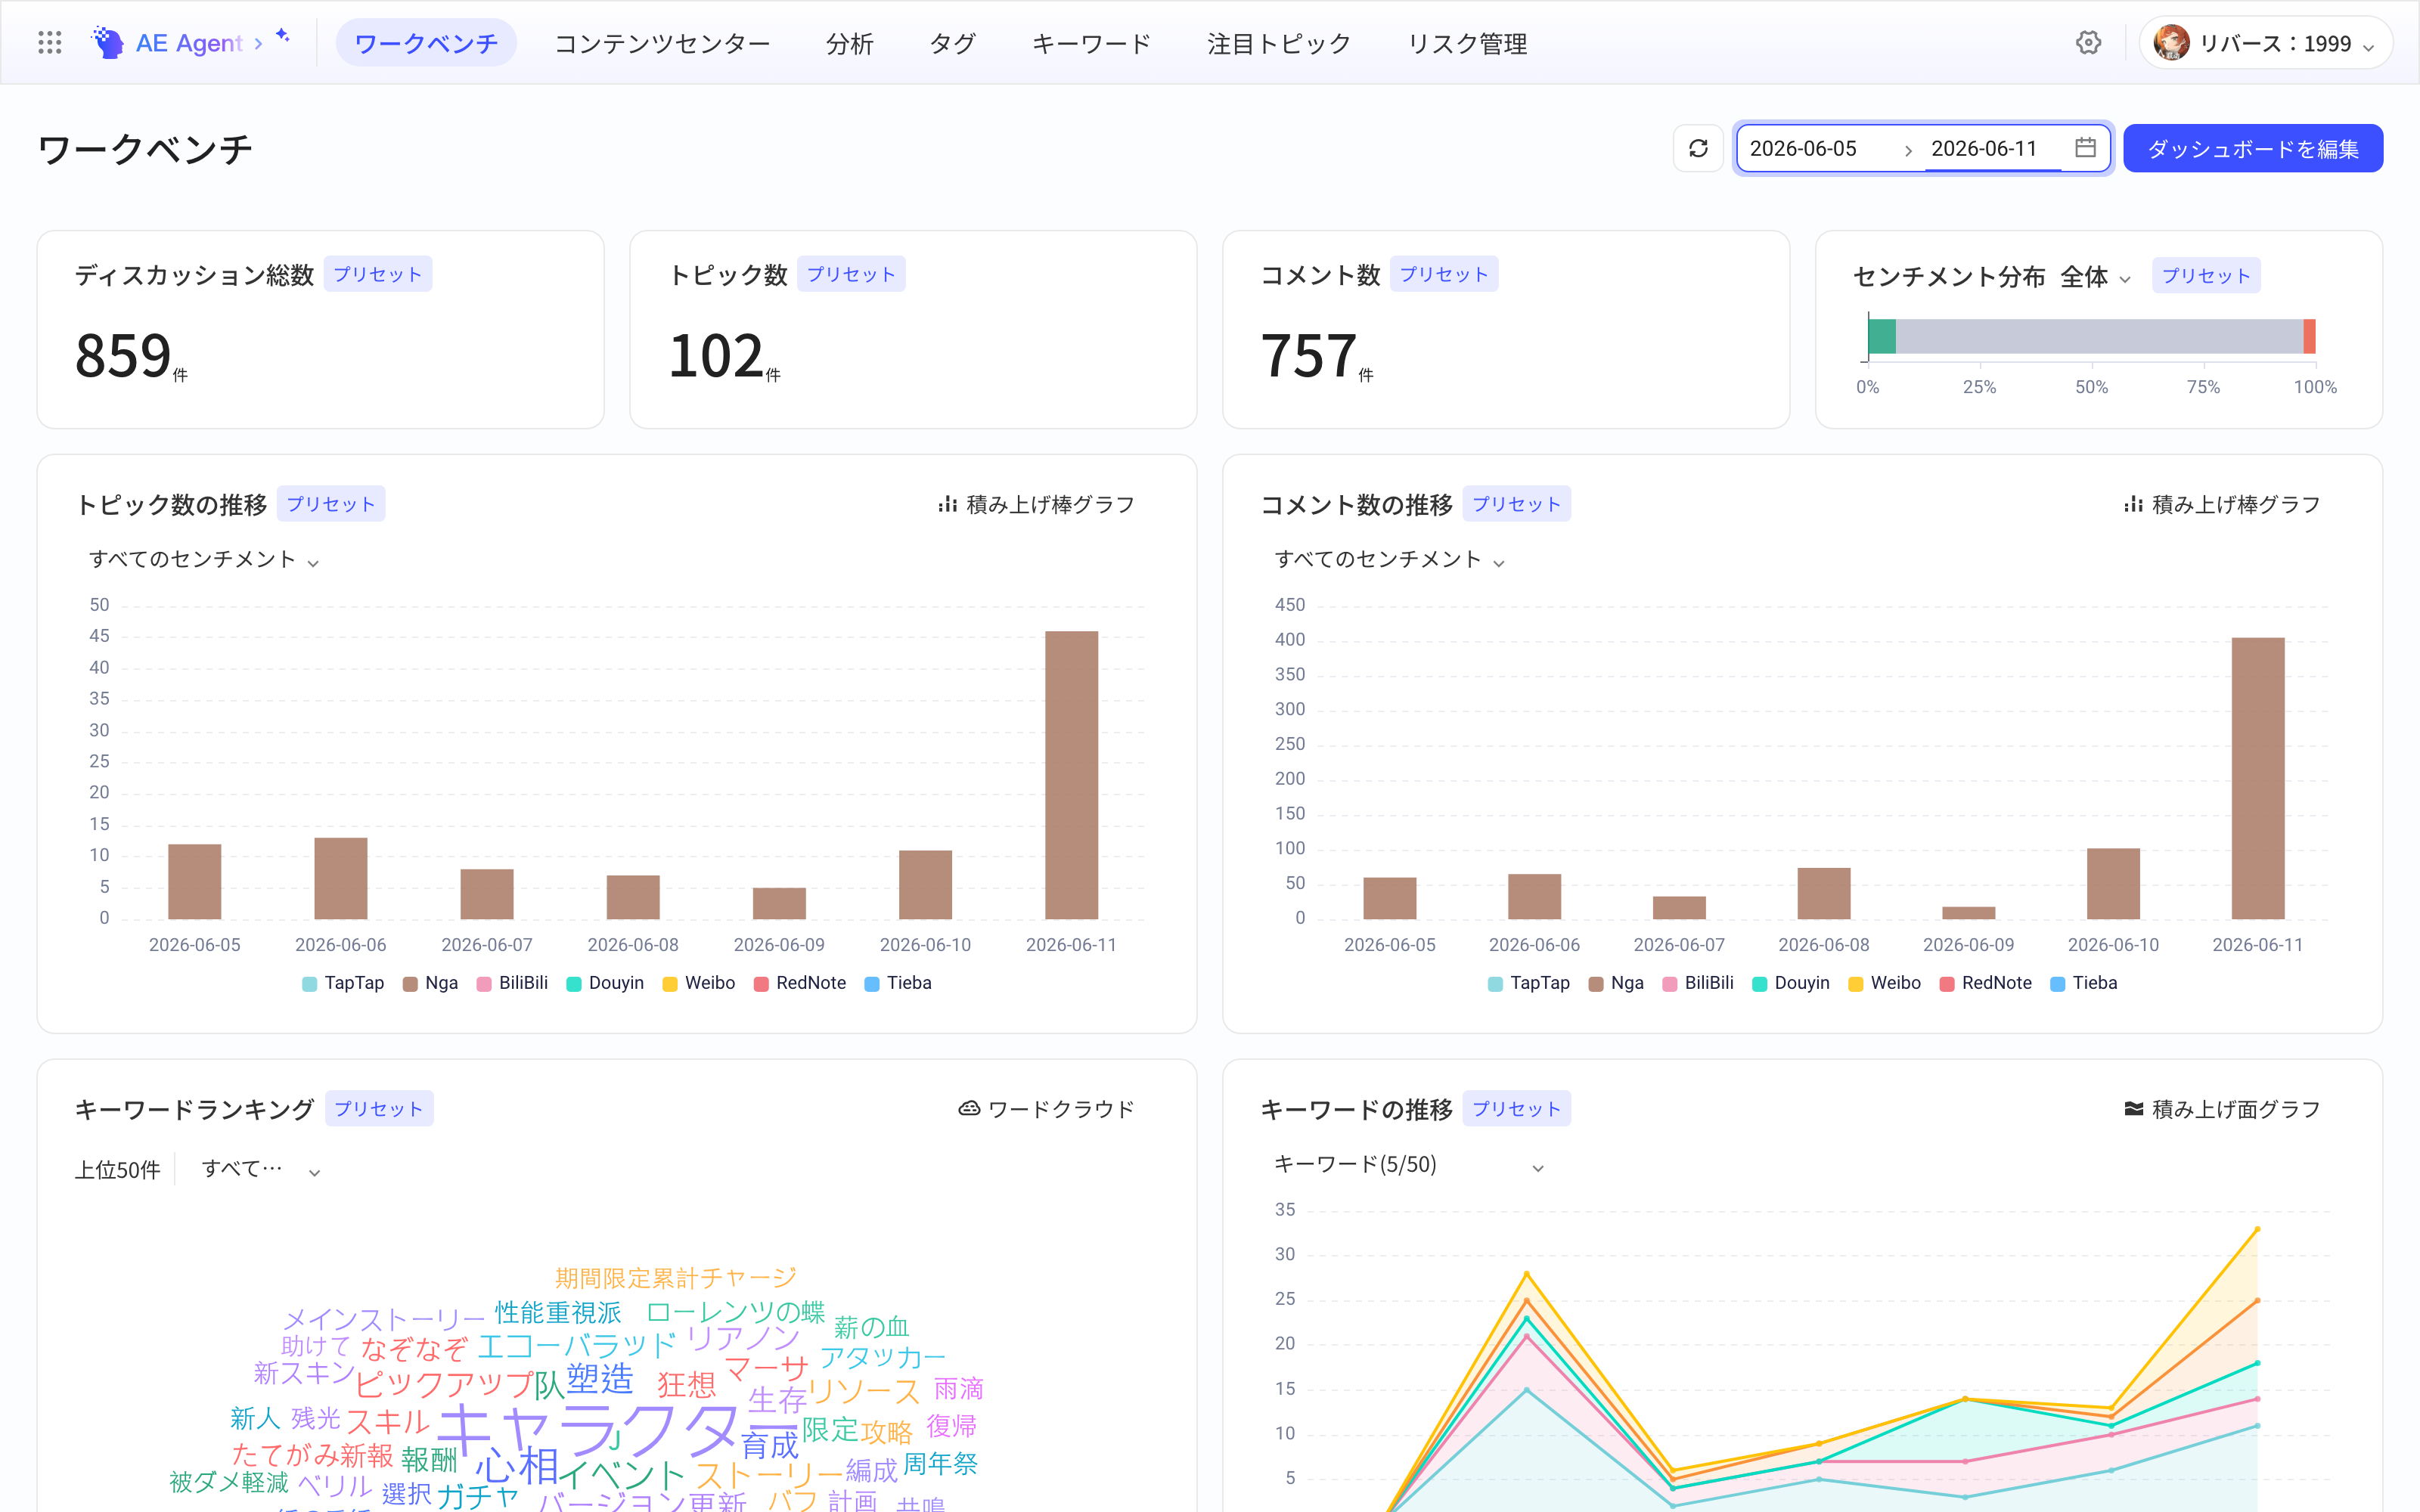Go to 分析 tab

[x=849, y=43]
